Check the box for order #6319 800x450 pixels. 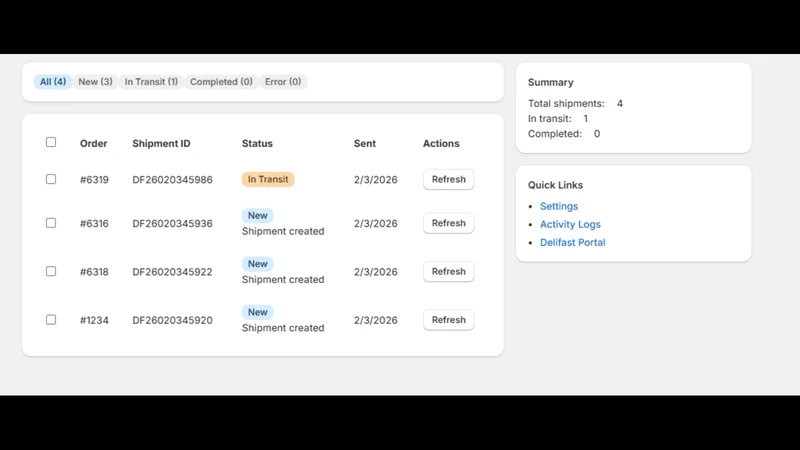(51, 179)
